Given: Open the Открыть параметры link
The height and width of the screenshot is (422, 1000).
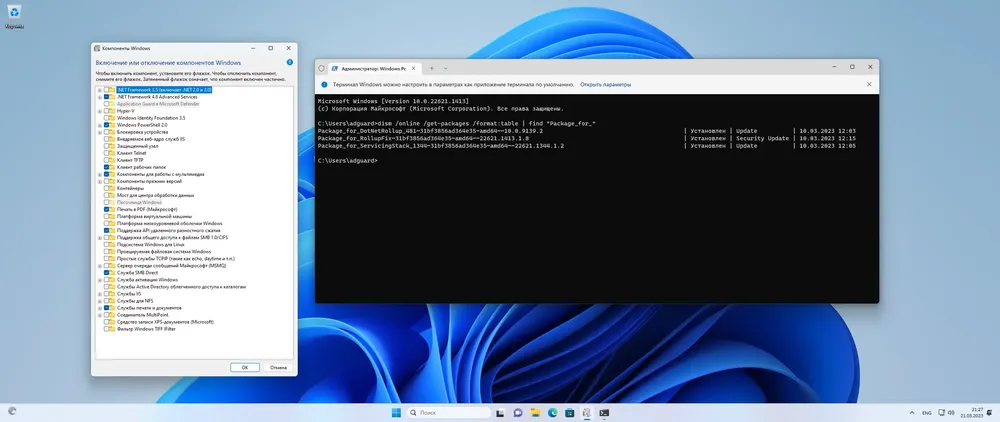Looking at the screenshot, I should [x=605, y=84].
